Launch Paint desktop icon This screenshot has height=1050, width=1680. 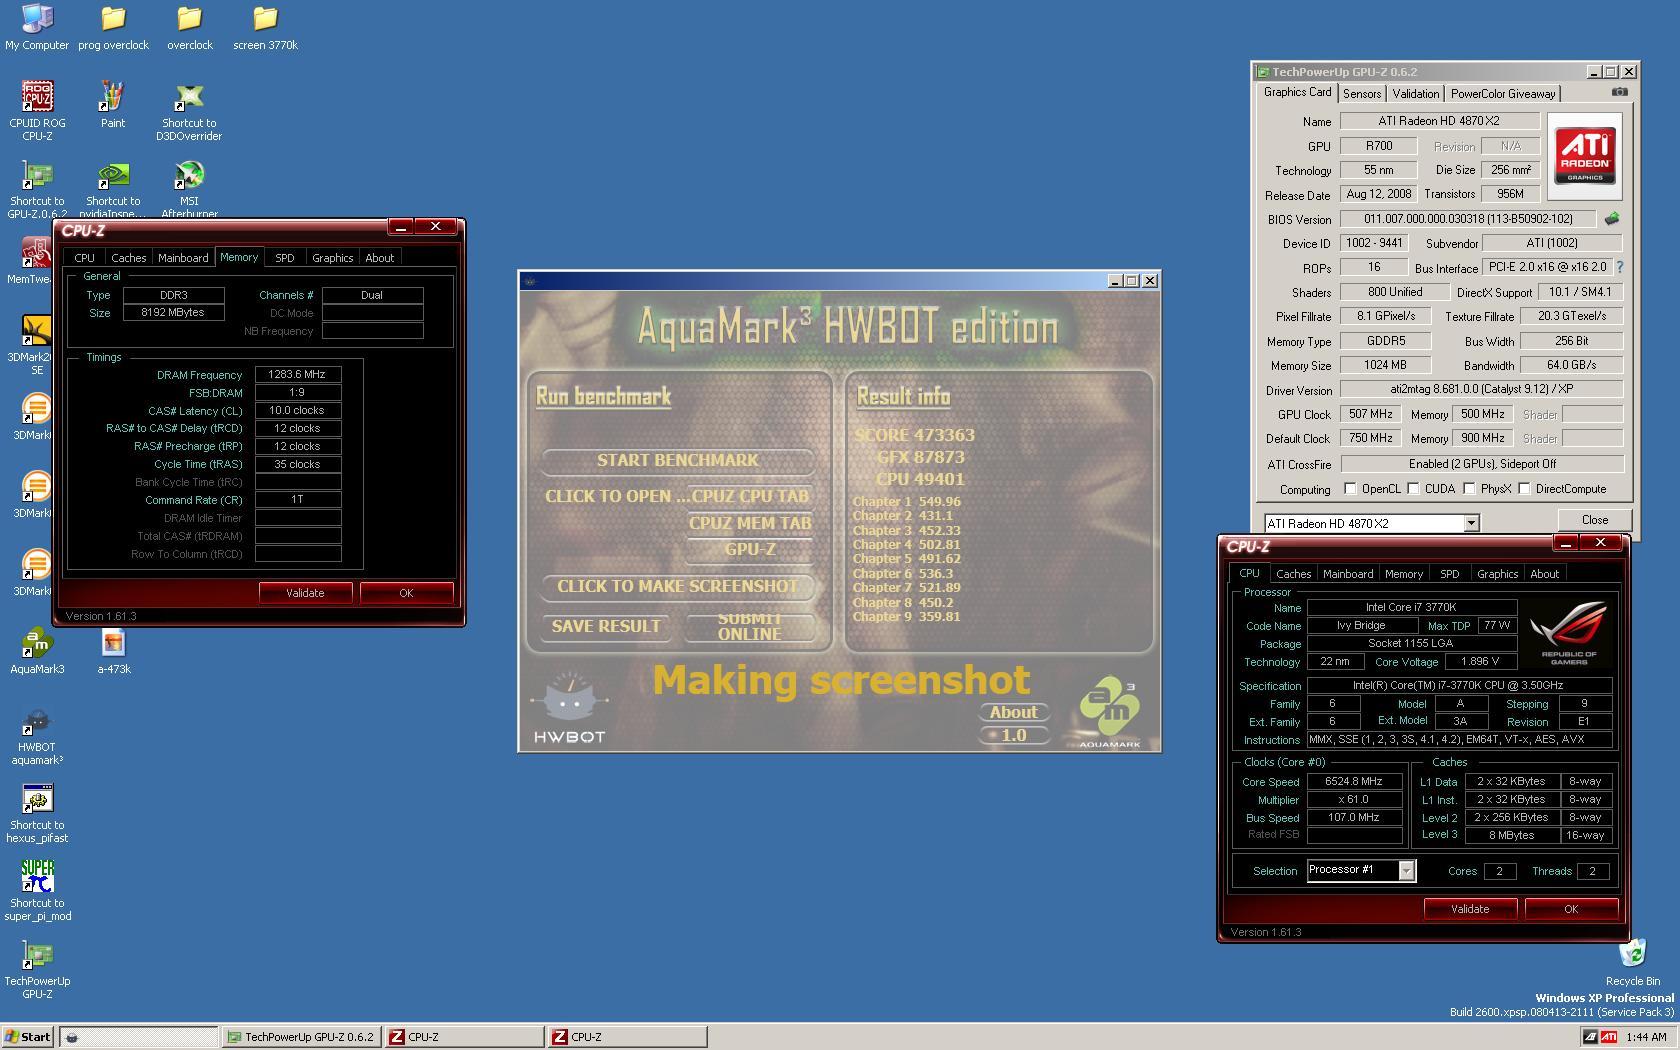[x=113, y=104]
